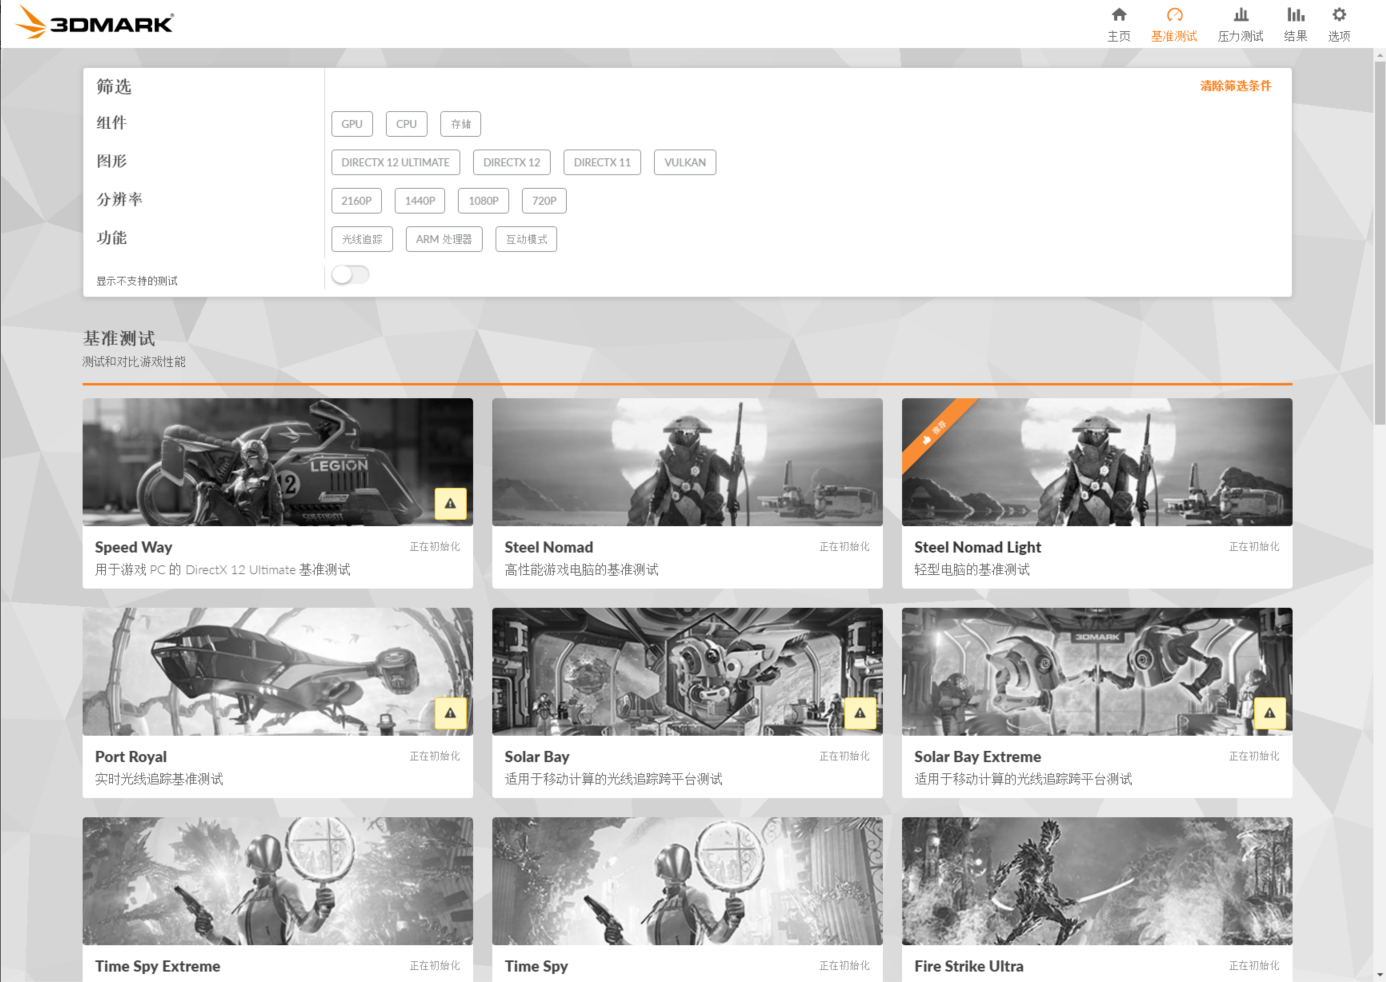The width and height of the screenshot is (1386, 982).
Task: Toggle the show unsupported tests switch
Action: pos(350,274)
